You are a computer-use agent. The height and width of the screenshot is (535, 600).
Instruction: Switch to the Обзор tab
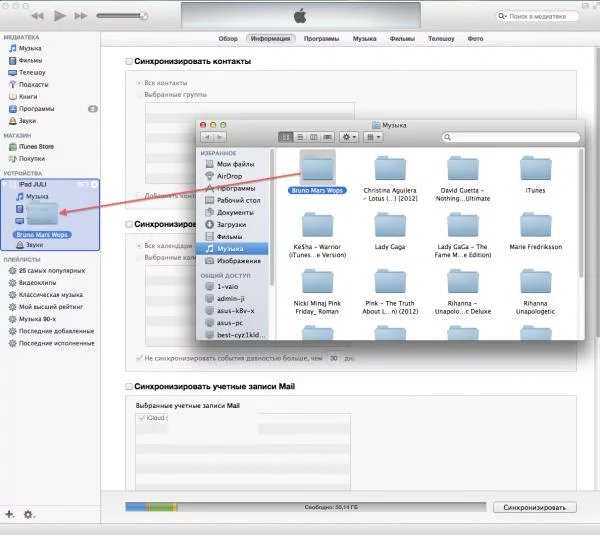pos(228,39)
